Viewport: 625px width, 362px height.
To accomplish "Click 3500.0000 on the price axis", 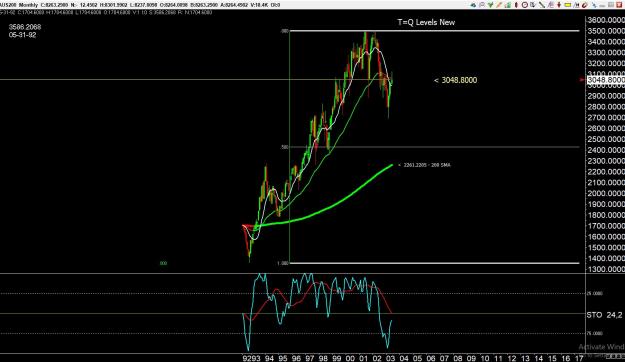I will [x=606, y=31].
